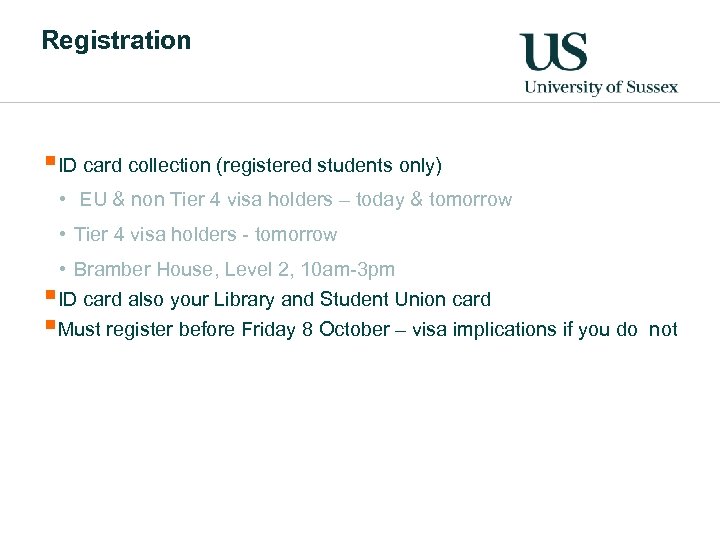Click the University of Sussex wordmark
Viewport: 720px width, 540px height.
pos(601,87)
